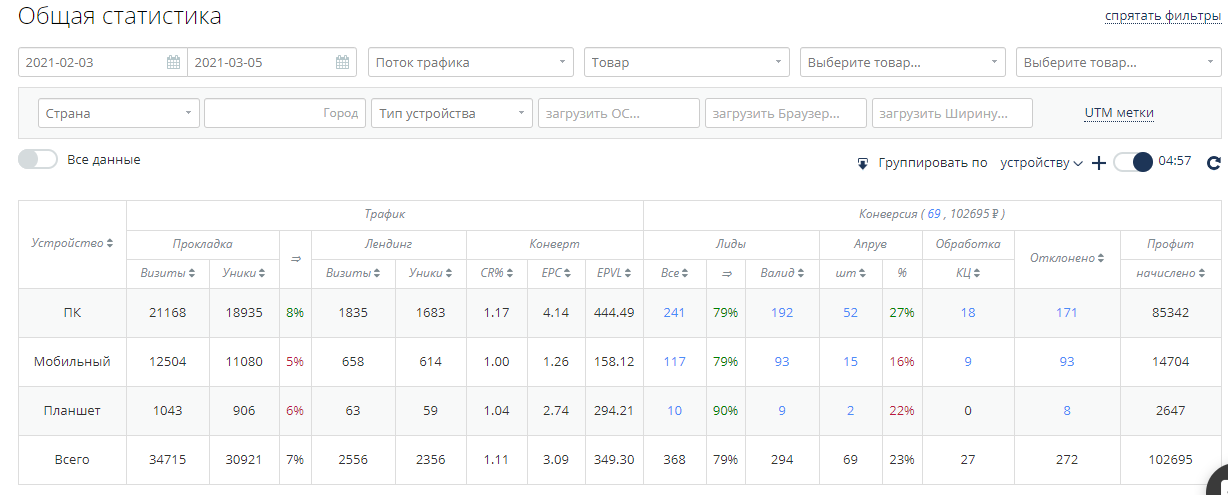Open the 'UTM метки' link

tap(1119, 113)
